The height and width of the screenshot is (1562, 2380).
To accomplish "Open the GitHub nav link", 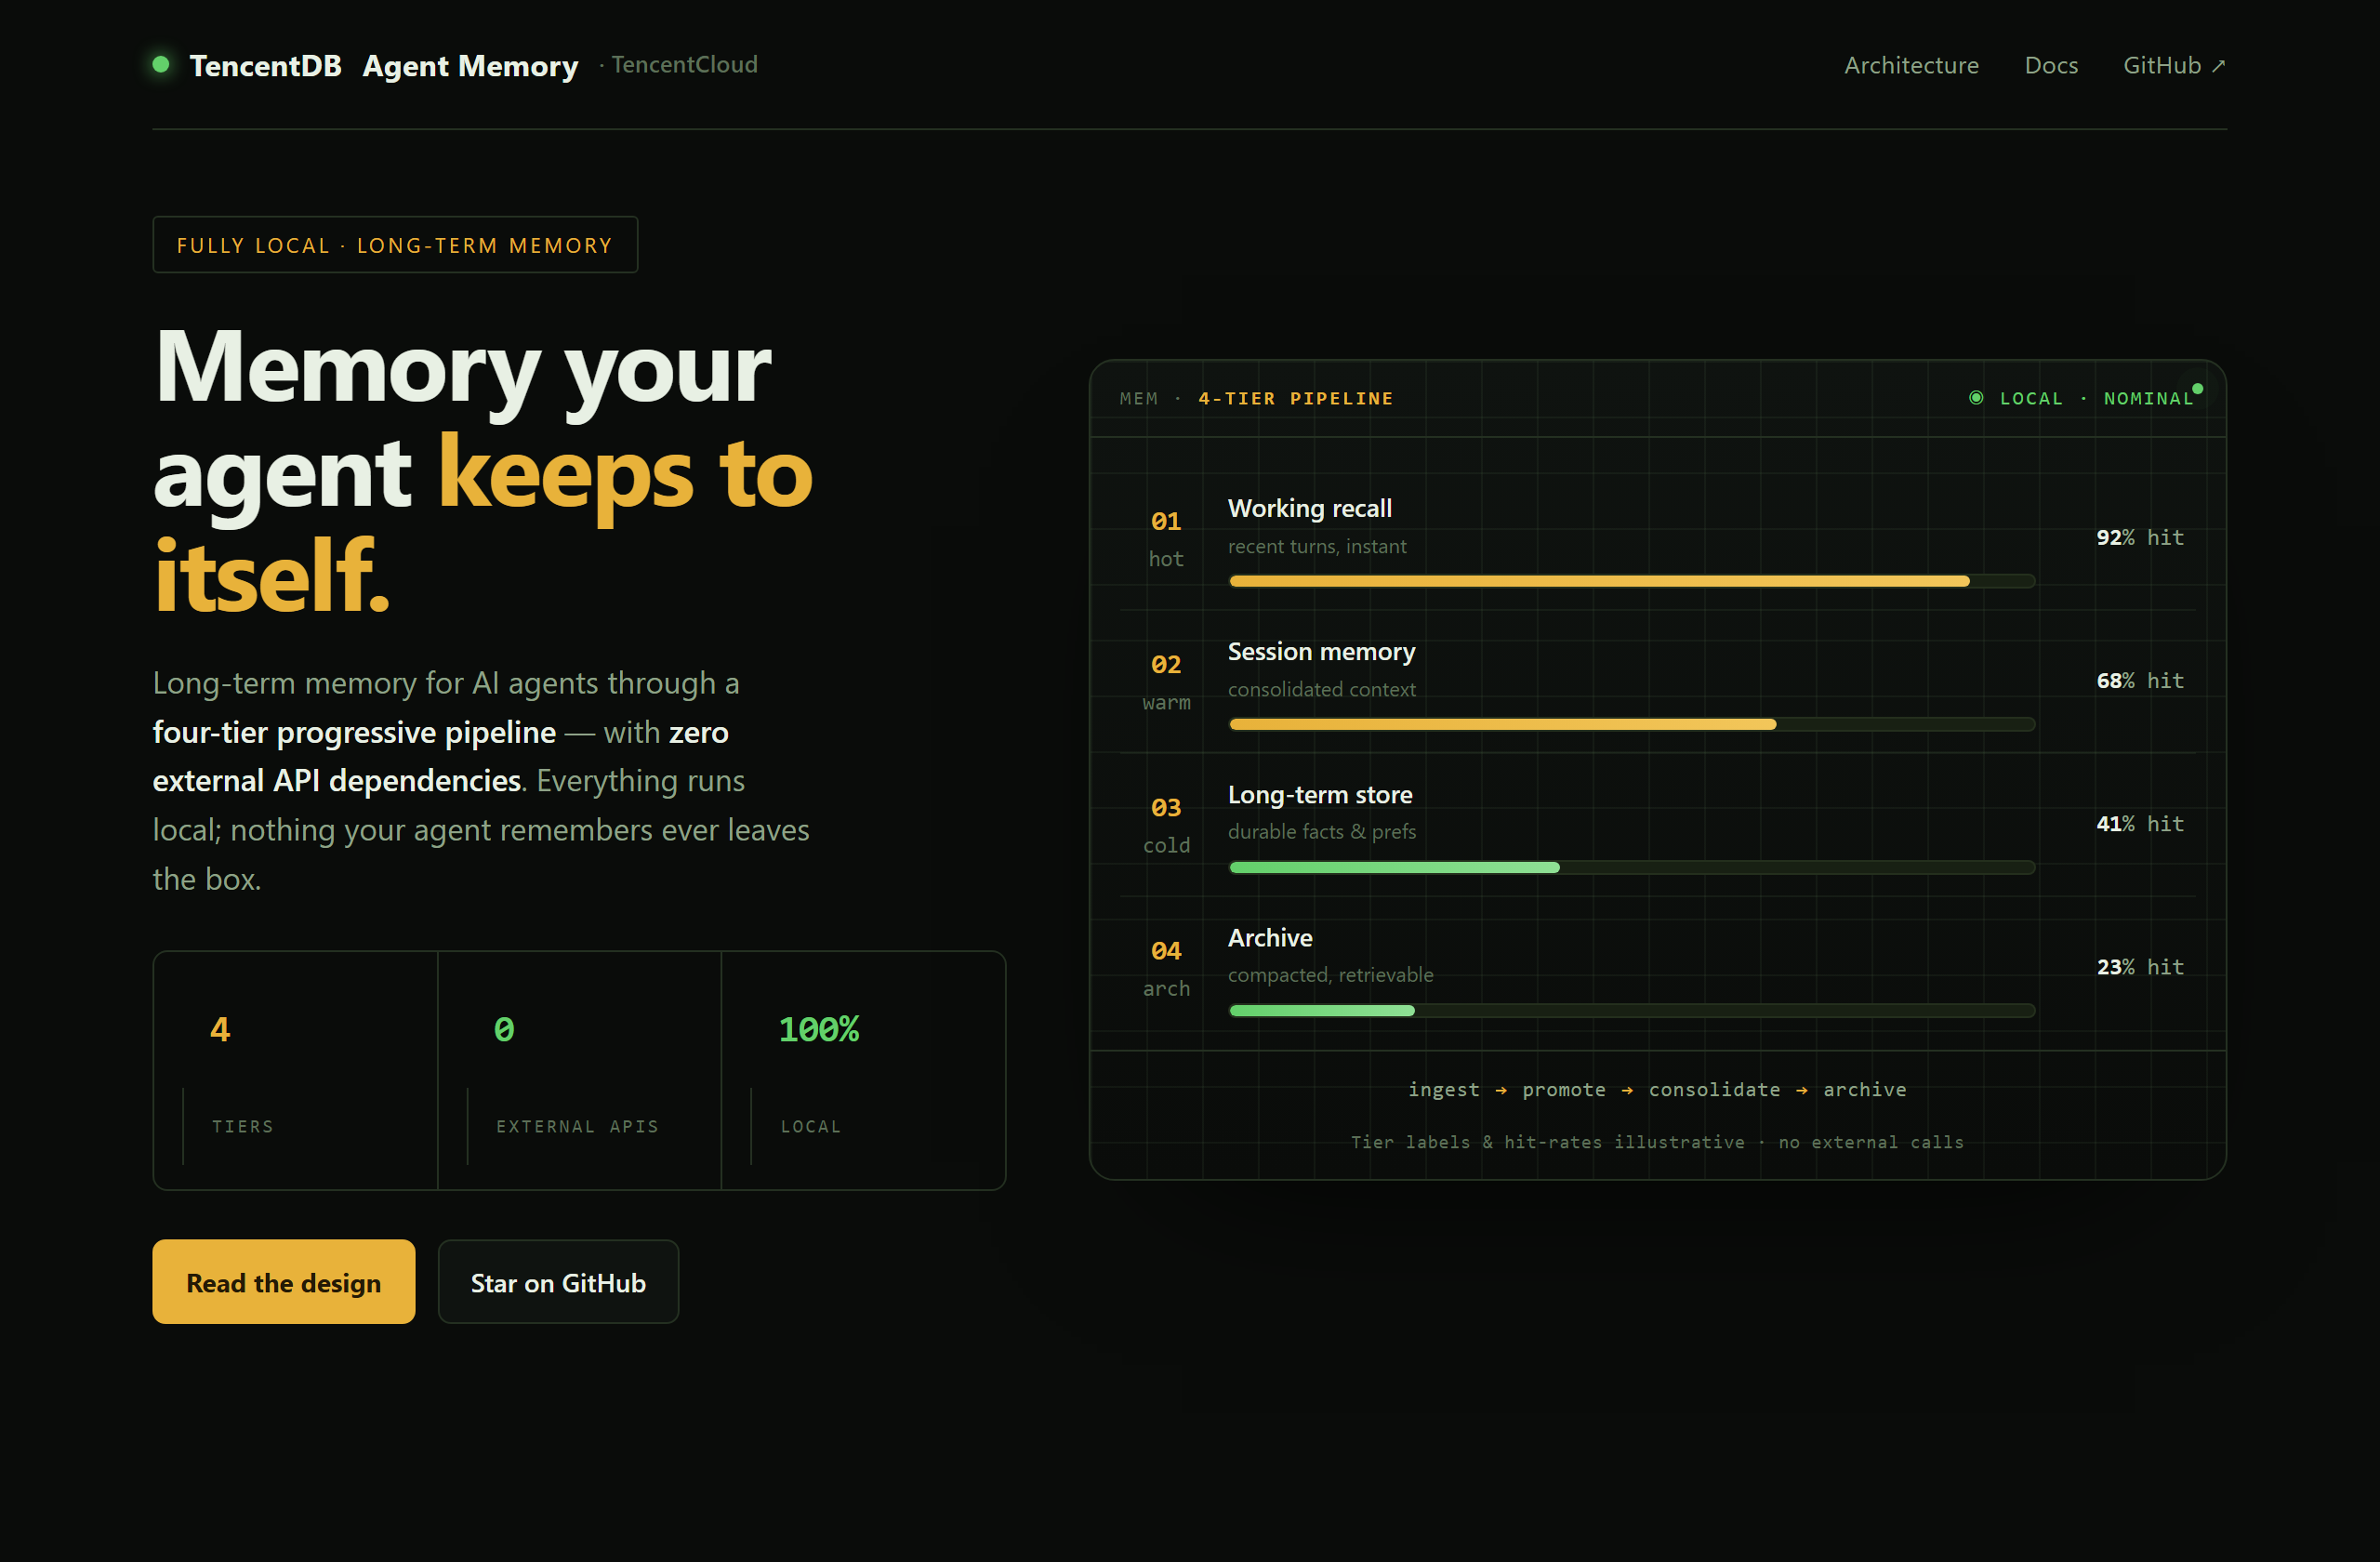I will click(2174, 65).
